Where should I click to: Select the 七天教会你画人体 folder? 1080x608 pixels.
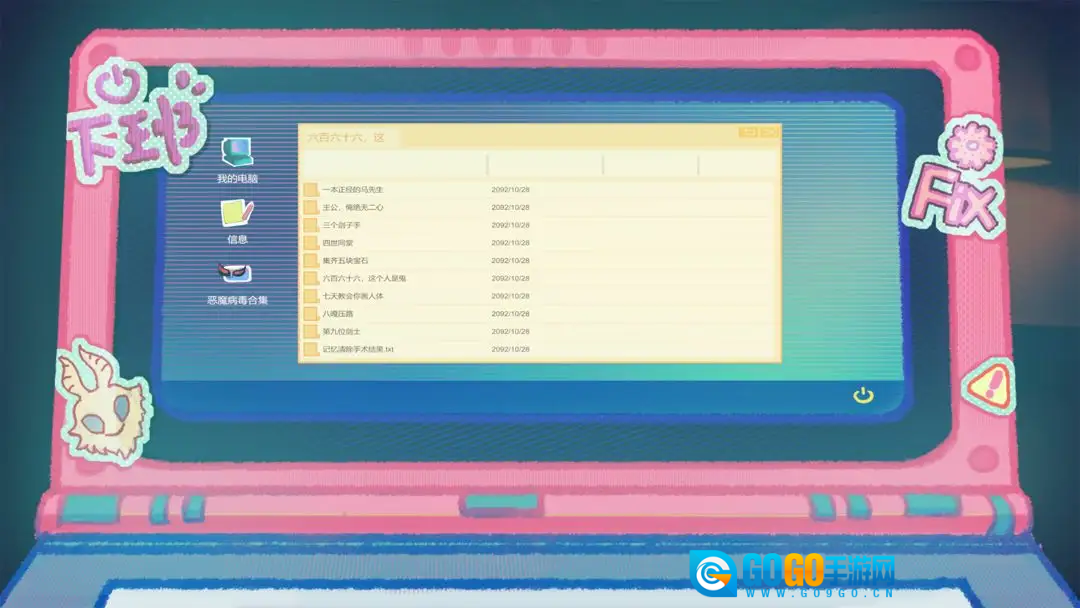352,296
